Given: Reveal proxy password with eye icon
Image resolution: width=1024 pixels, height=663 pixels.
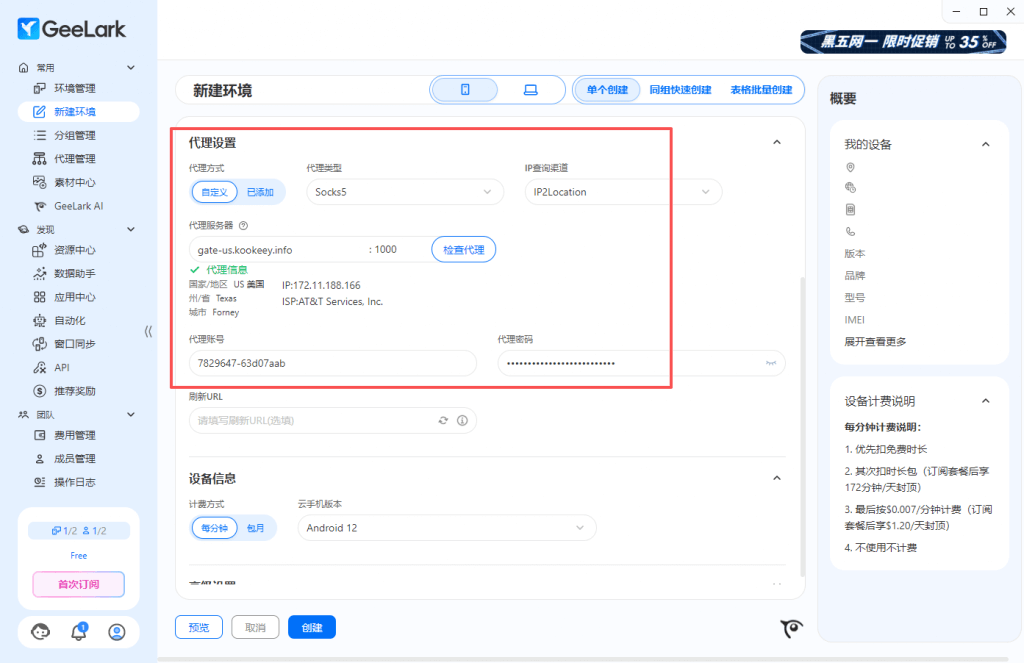Looking at the screenshot, I should click(x=771, y=363).
